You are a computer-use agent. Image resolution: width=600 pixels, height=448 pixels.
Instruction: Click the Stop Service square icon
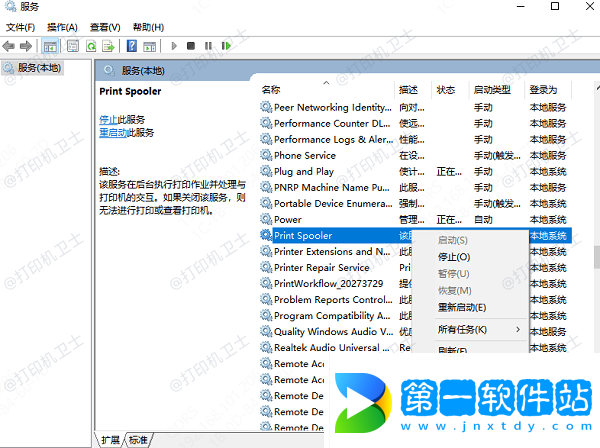(x=191, y=46)
